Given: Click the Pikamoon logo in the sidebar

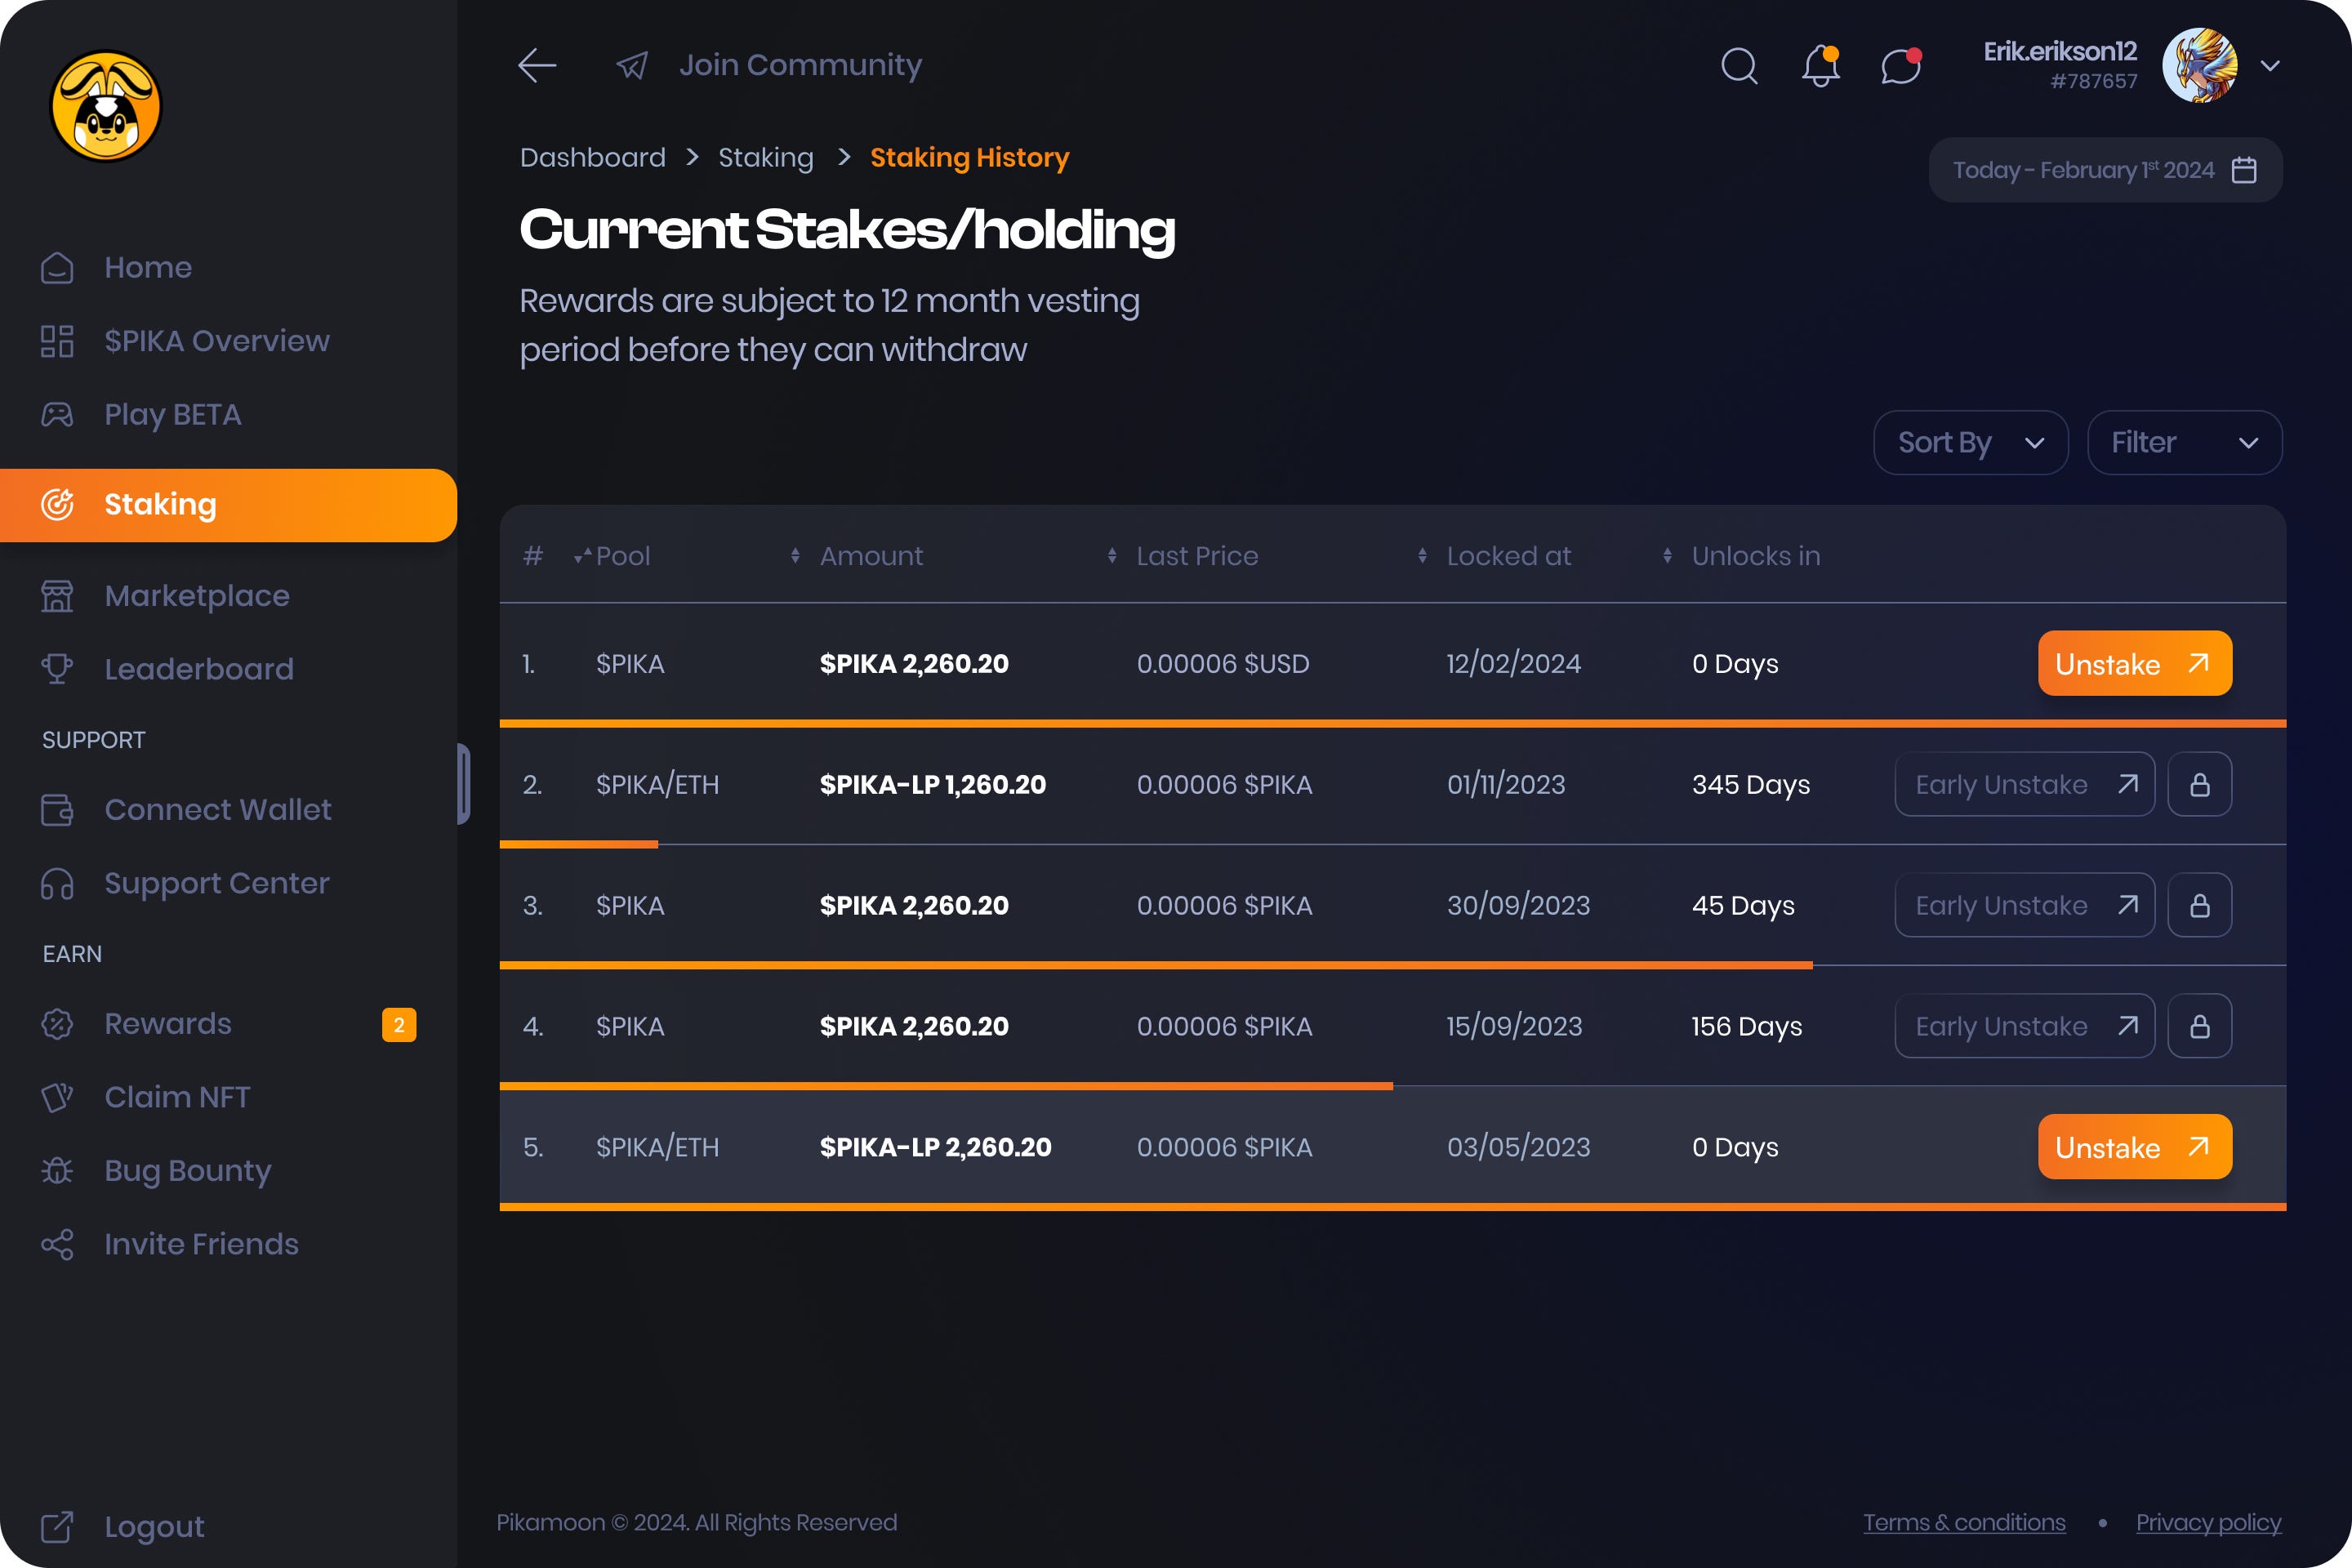Looking at the screenshot, I should [x=108, y=106].
